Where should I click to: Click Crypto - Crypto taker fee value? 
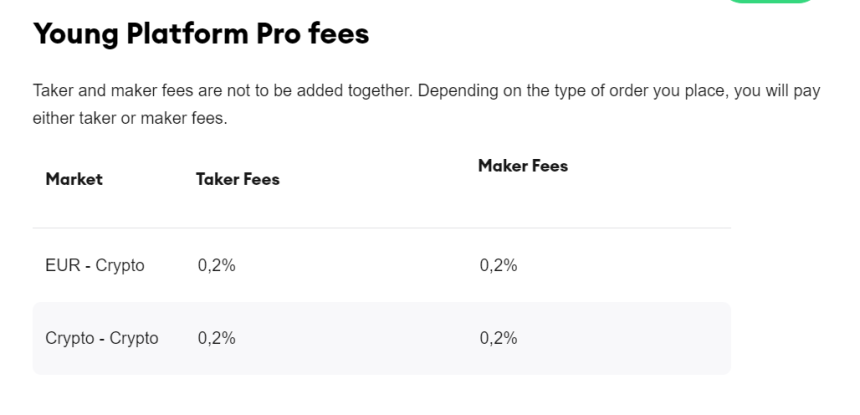tap(216, 338)
